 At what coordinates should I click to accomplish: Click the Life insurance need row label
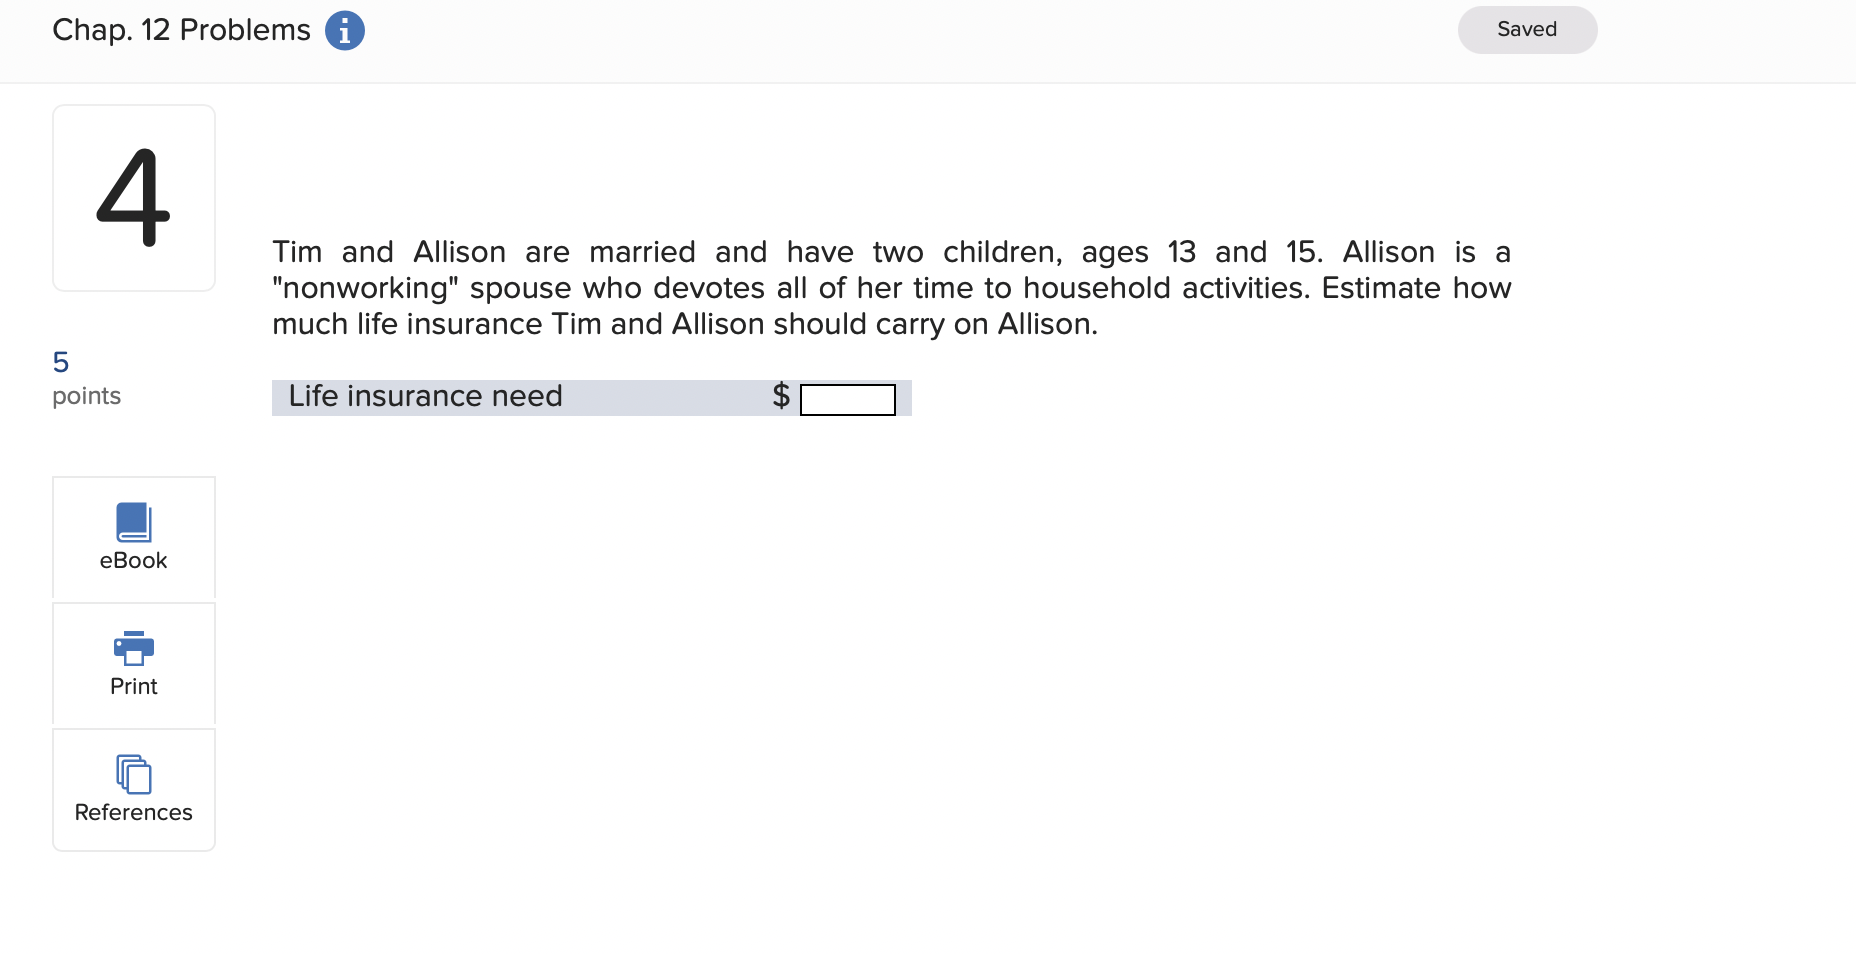tap(424, 396)
